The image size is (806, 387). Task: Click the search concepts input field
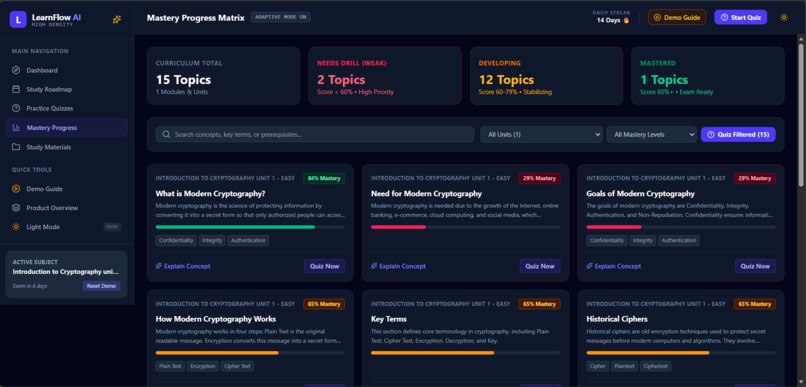tap(315, 135)
